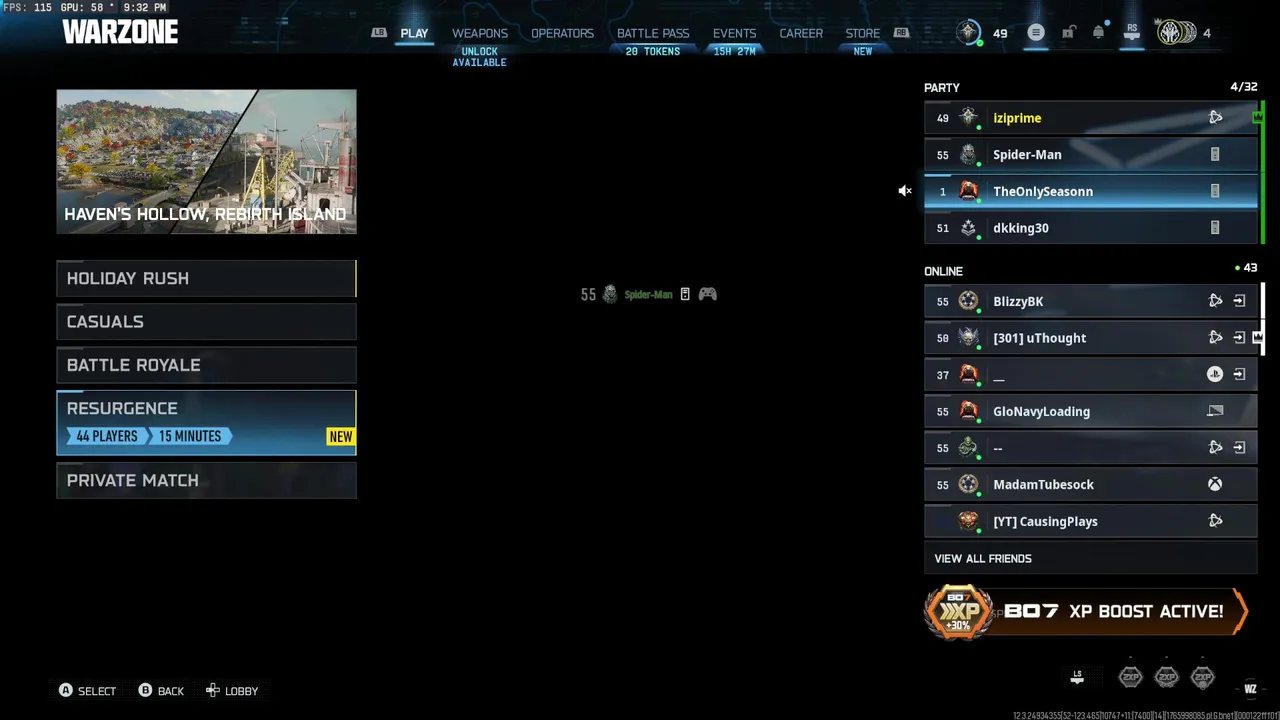Click the Battle.net icon on iziprime row
Viewport: 1280px width, 720px height.
[x=1215, y=118]
